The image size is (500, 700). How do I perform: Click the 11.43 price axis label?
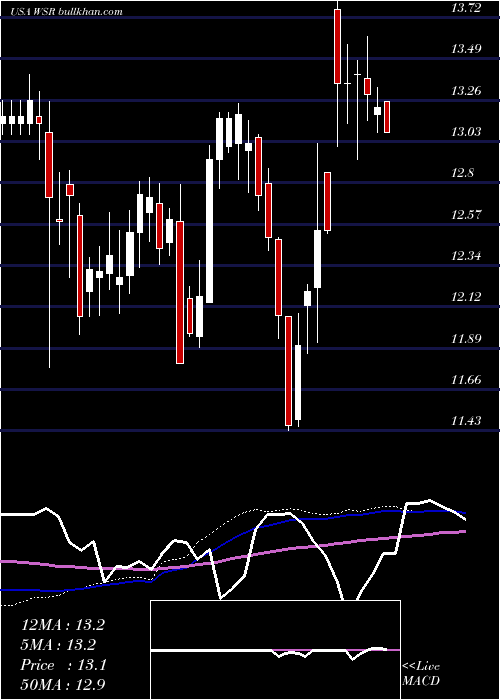pos(466,421)
